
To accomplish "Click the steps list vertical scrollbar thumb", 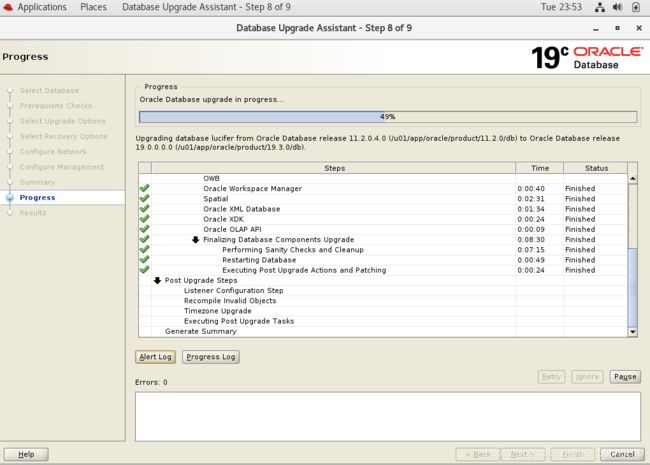I will (x=633, y=287).
